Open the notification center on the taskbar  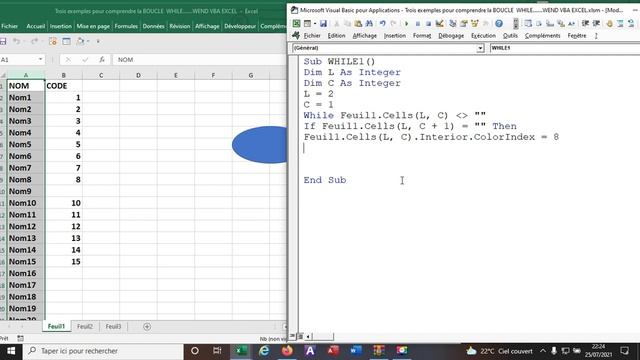pyautogui.click(x=624, y=351)
